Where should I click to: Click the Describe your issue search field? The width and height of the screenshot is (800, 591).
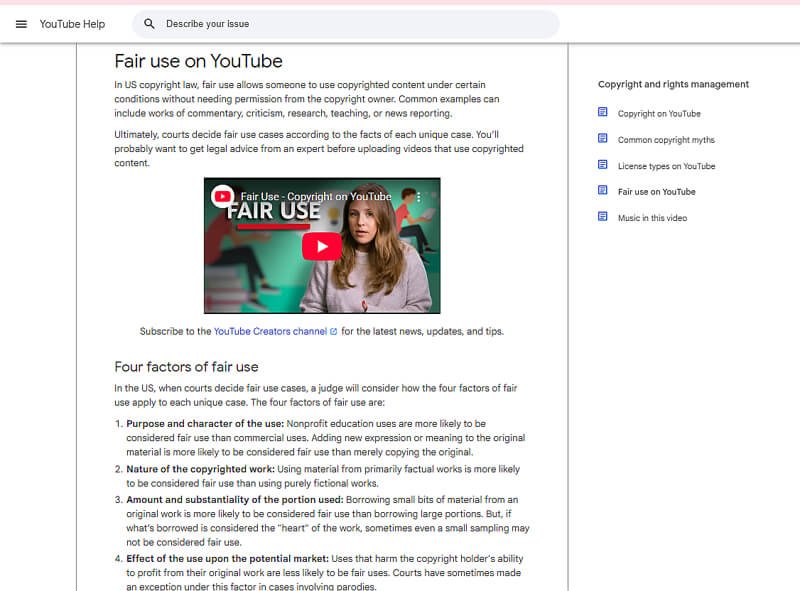[x=345, y=24]
